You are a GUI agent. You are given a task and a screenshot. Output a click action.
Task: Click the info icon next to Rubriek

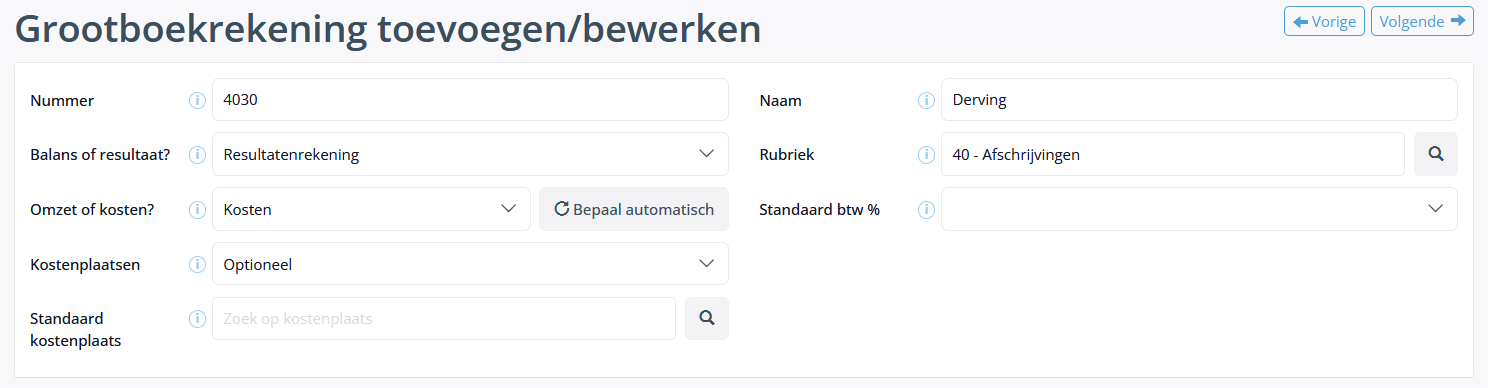pos(926,155)
